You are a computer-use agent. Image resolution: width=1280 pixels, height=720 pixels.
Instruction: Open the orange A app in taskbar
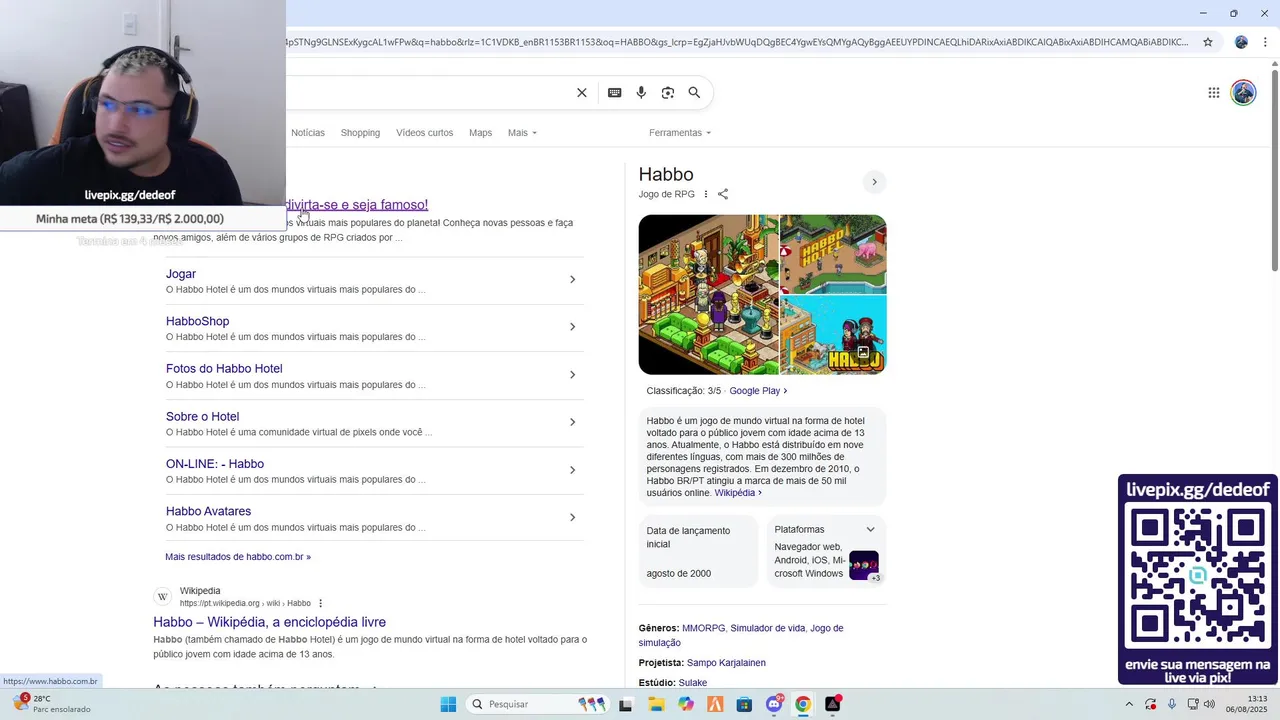(715, 704)
